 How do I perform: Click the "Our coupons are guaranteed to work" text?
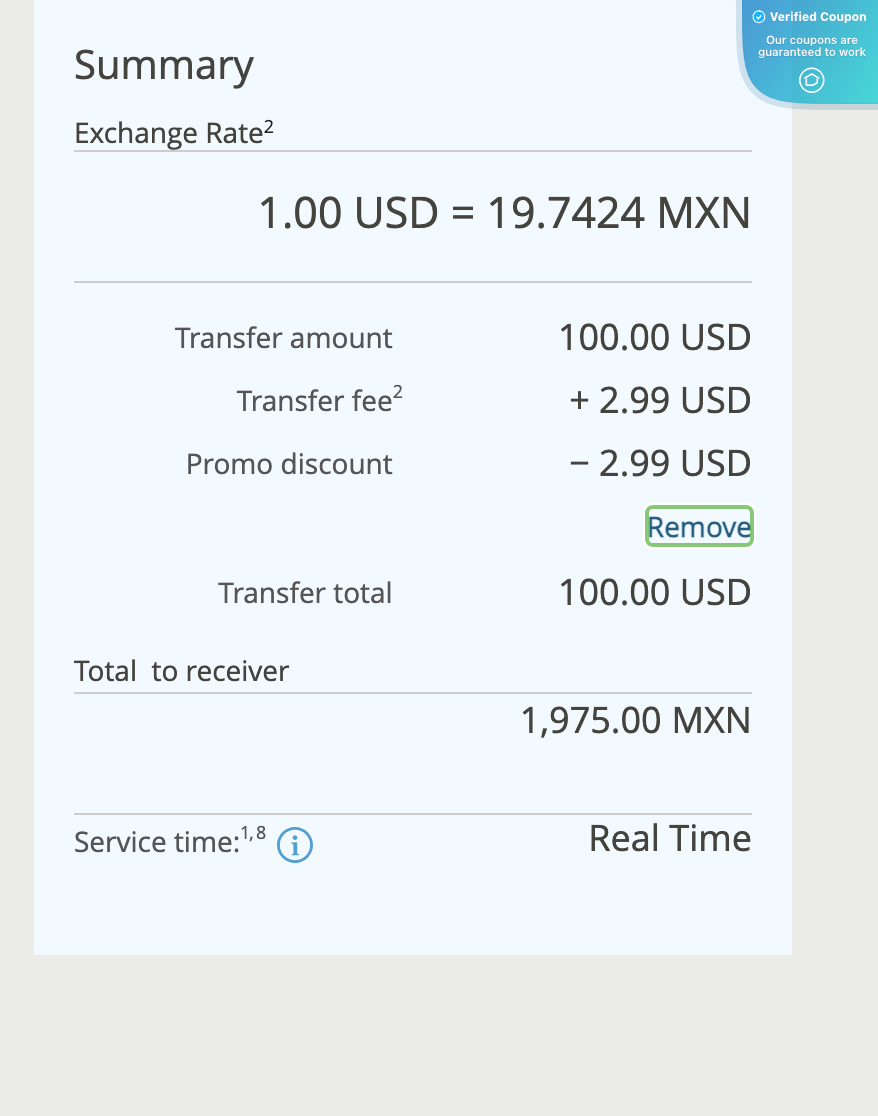[x=812, y=46]
